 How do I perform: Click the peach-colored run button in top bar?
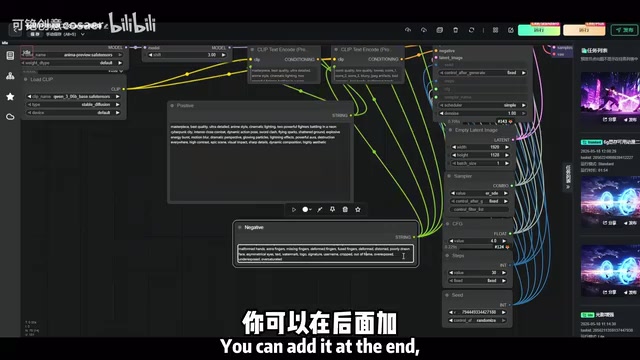pos(584,30)
